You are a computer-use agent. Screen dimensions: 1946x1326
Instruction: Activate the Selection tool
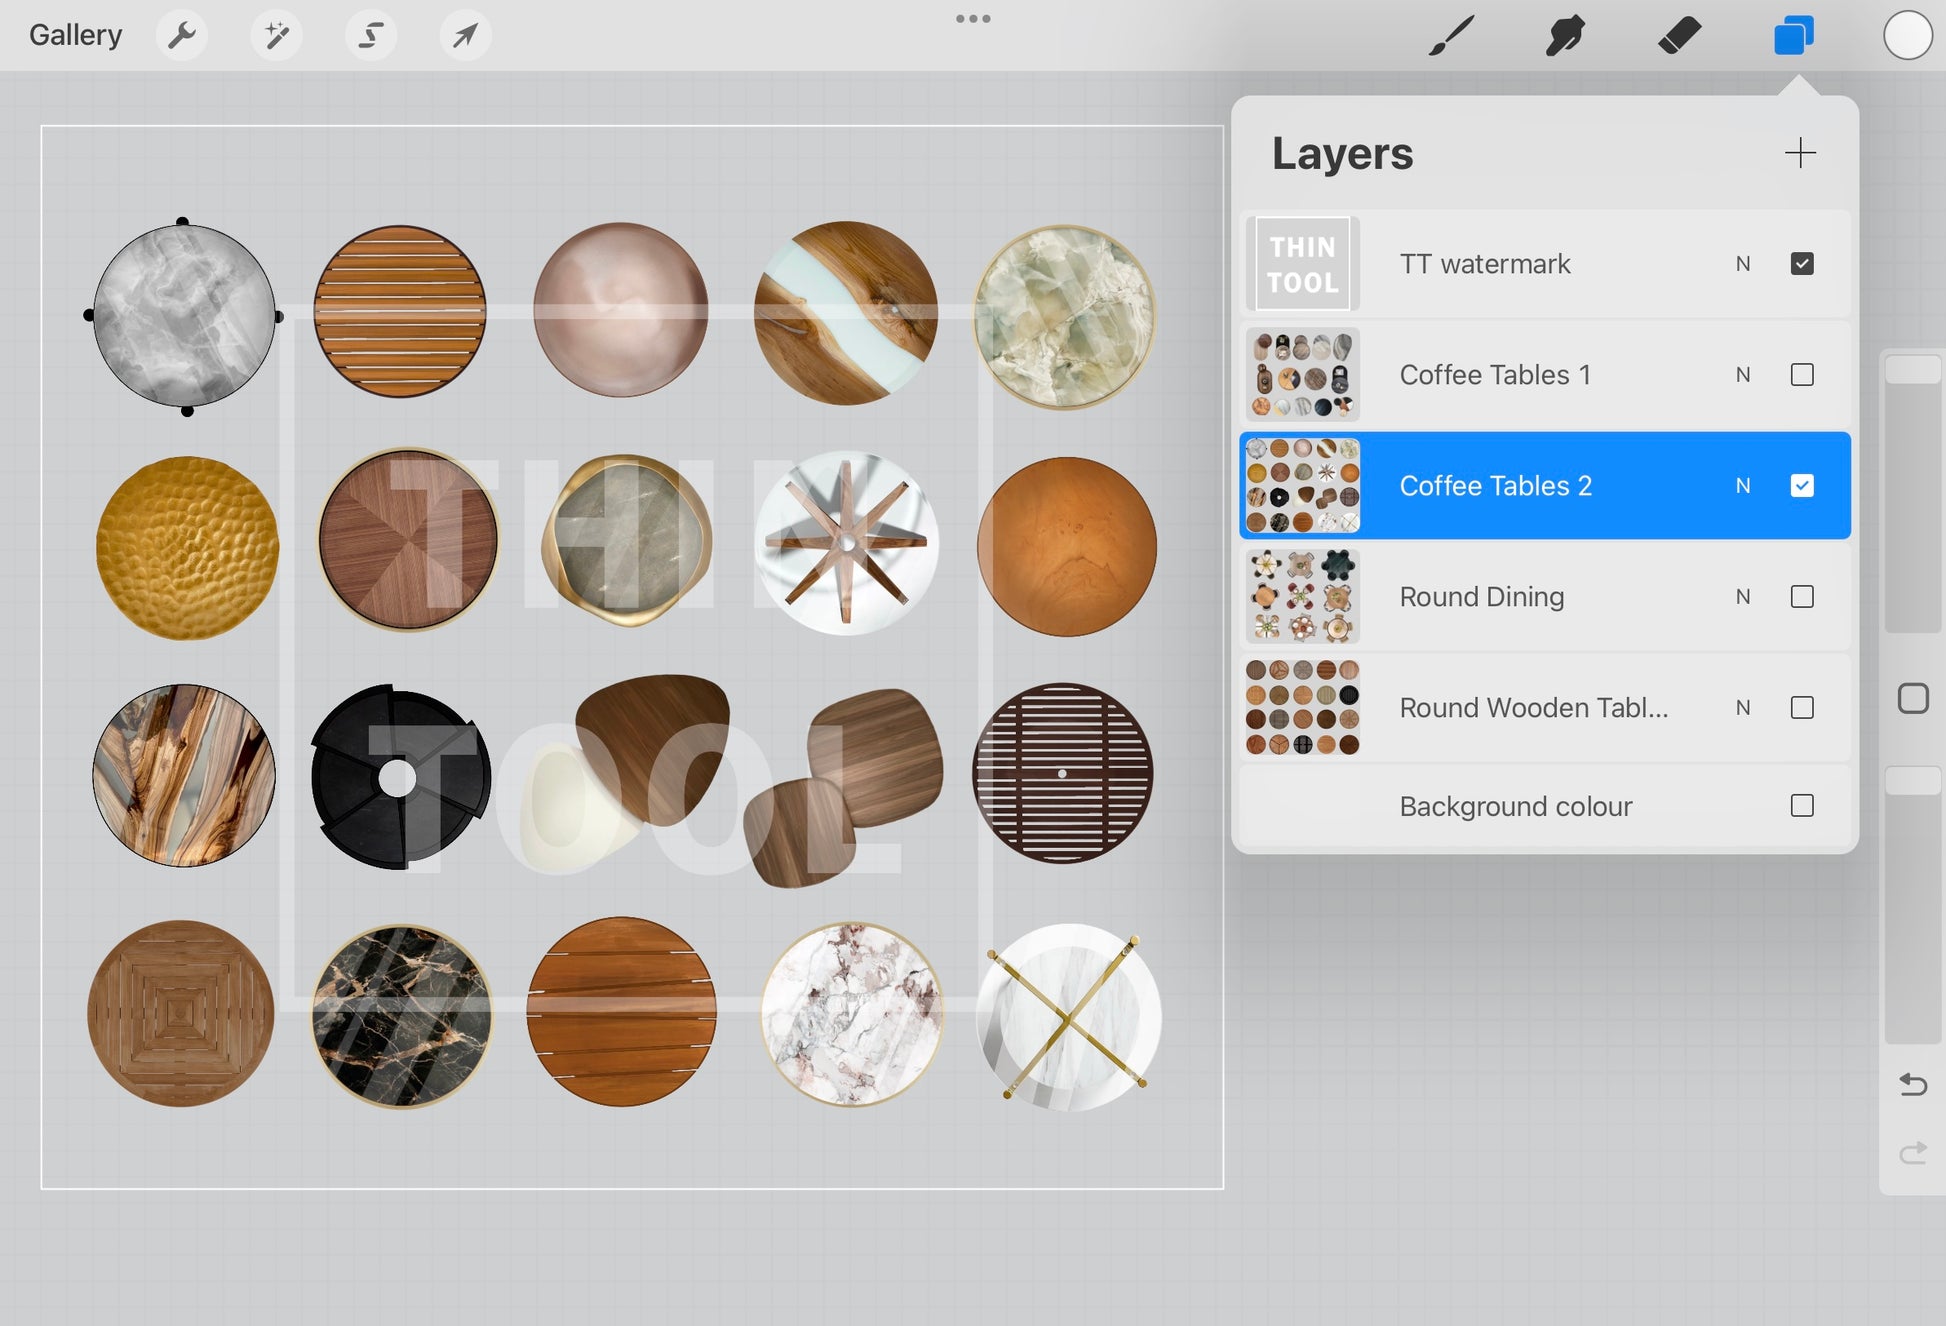(x=371, y=36)
